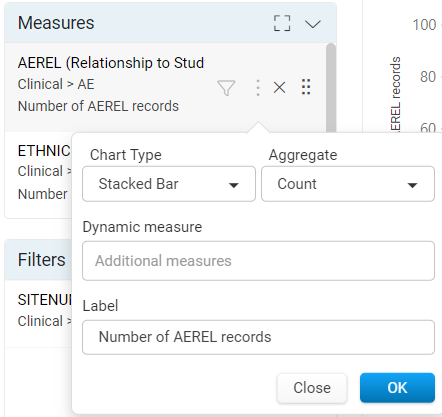Open the Chart Type dropdown
Viewport: 442px width, 417px height.
[169, 184]
